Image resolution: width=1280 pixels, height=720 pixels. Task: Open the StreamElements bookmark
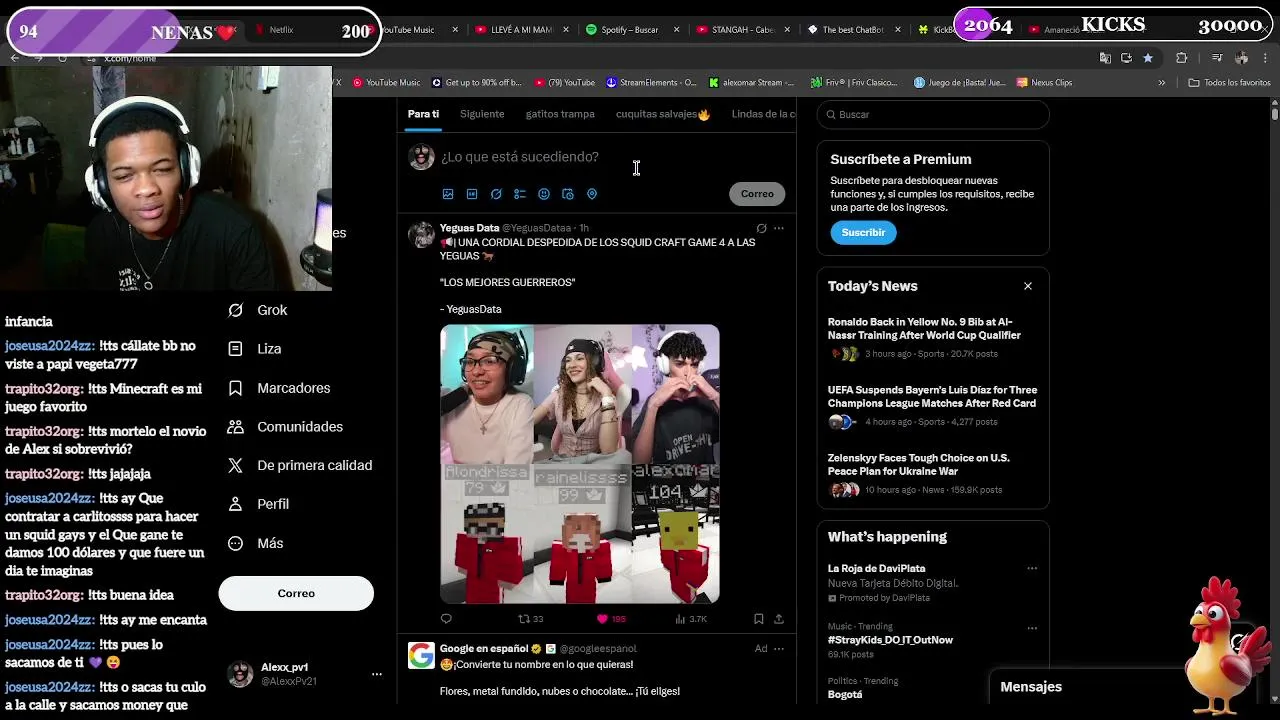pyautogui.click(x=651, y=82)
